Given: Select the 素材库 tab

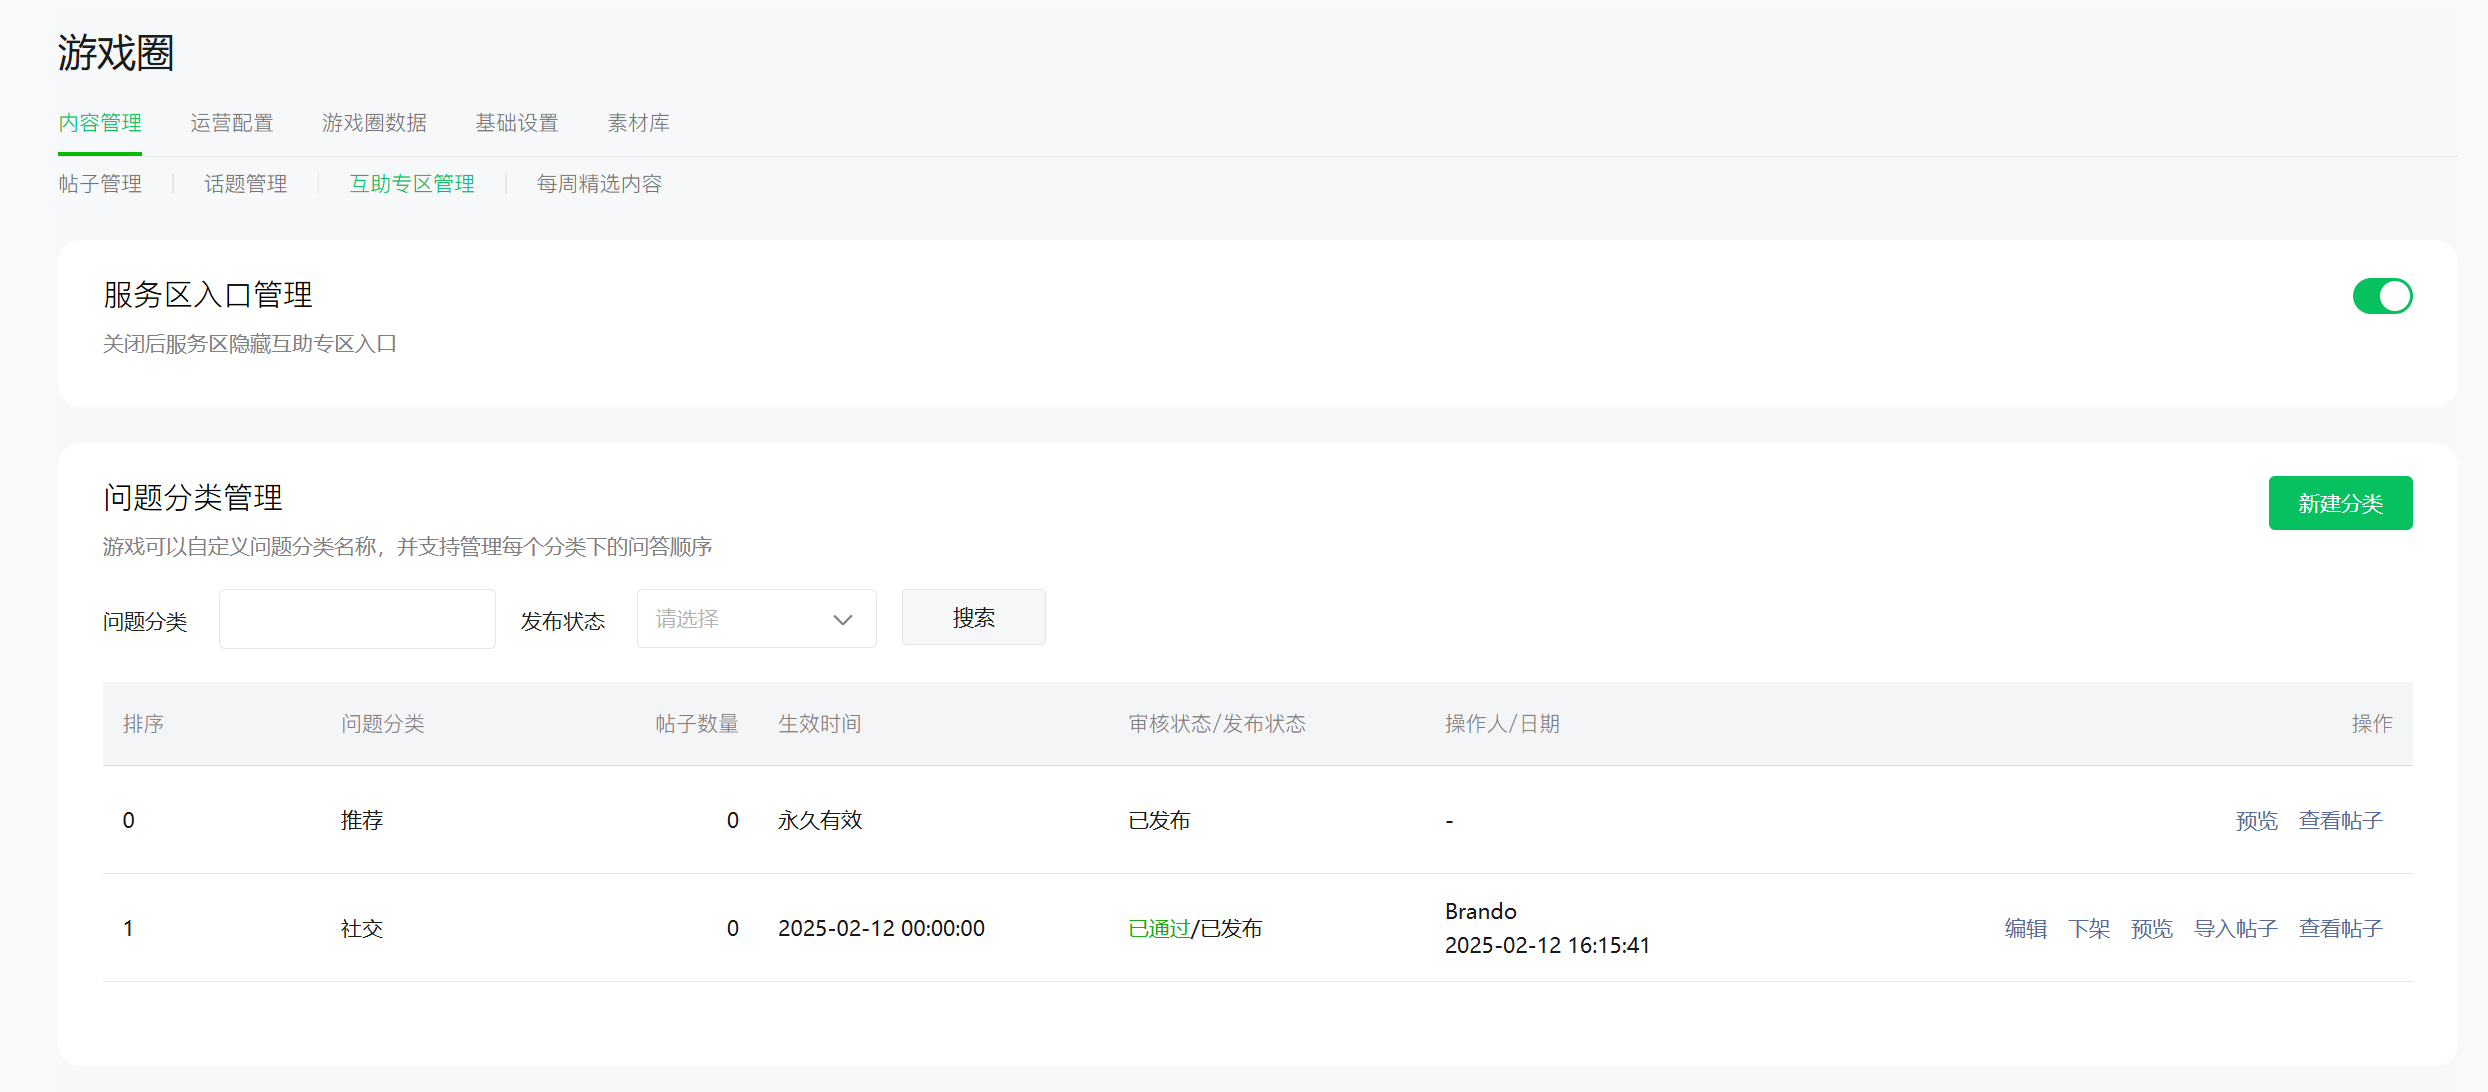Looking at the screenshot, I should click(638, 123).
